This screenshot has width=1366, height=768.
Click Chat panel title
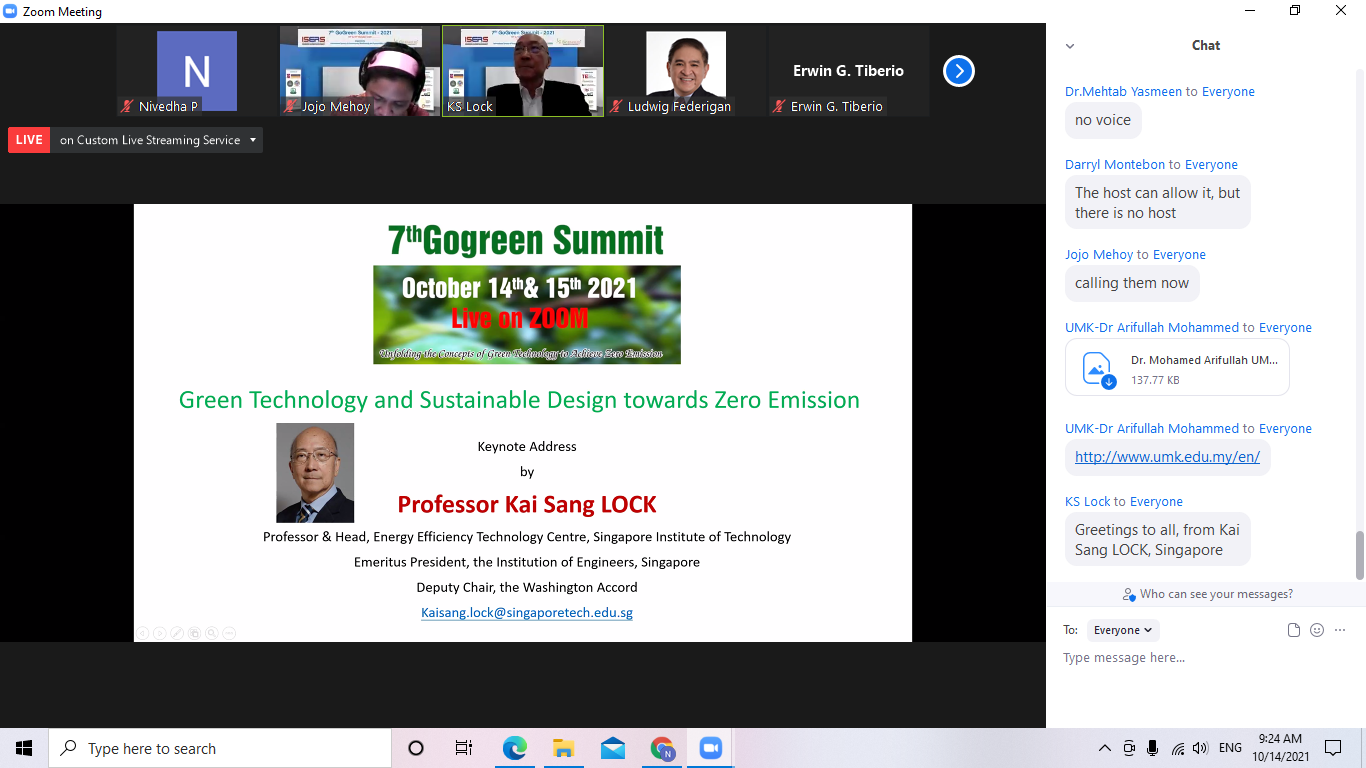1206,45
